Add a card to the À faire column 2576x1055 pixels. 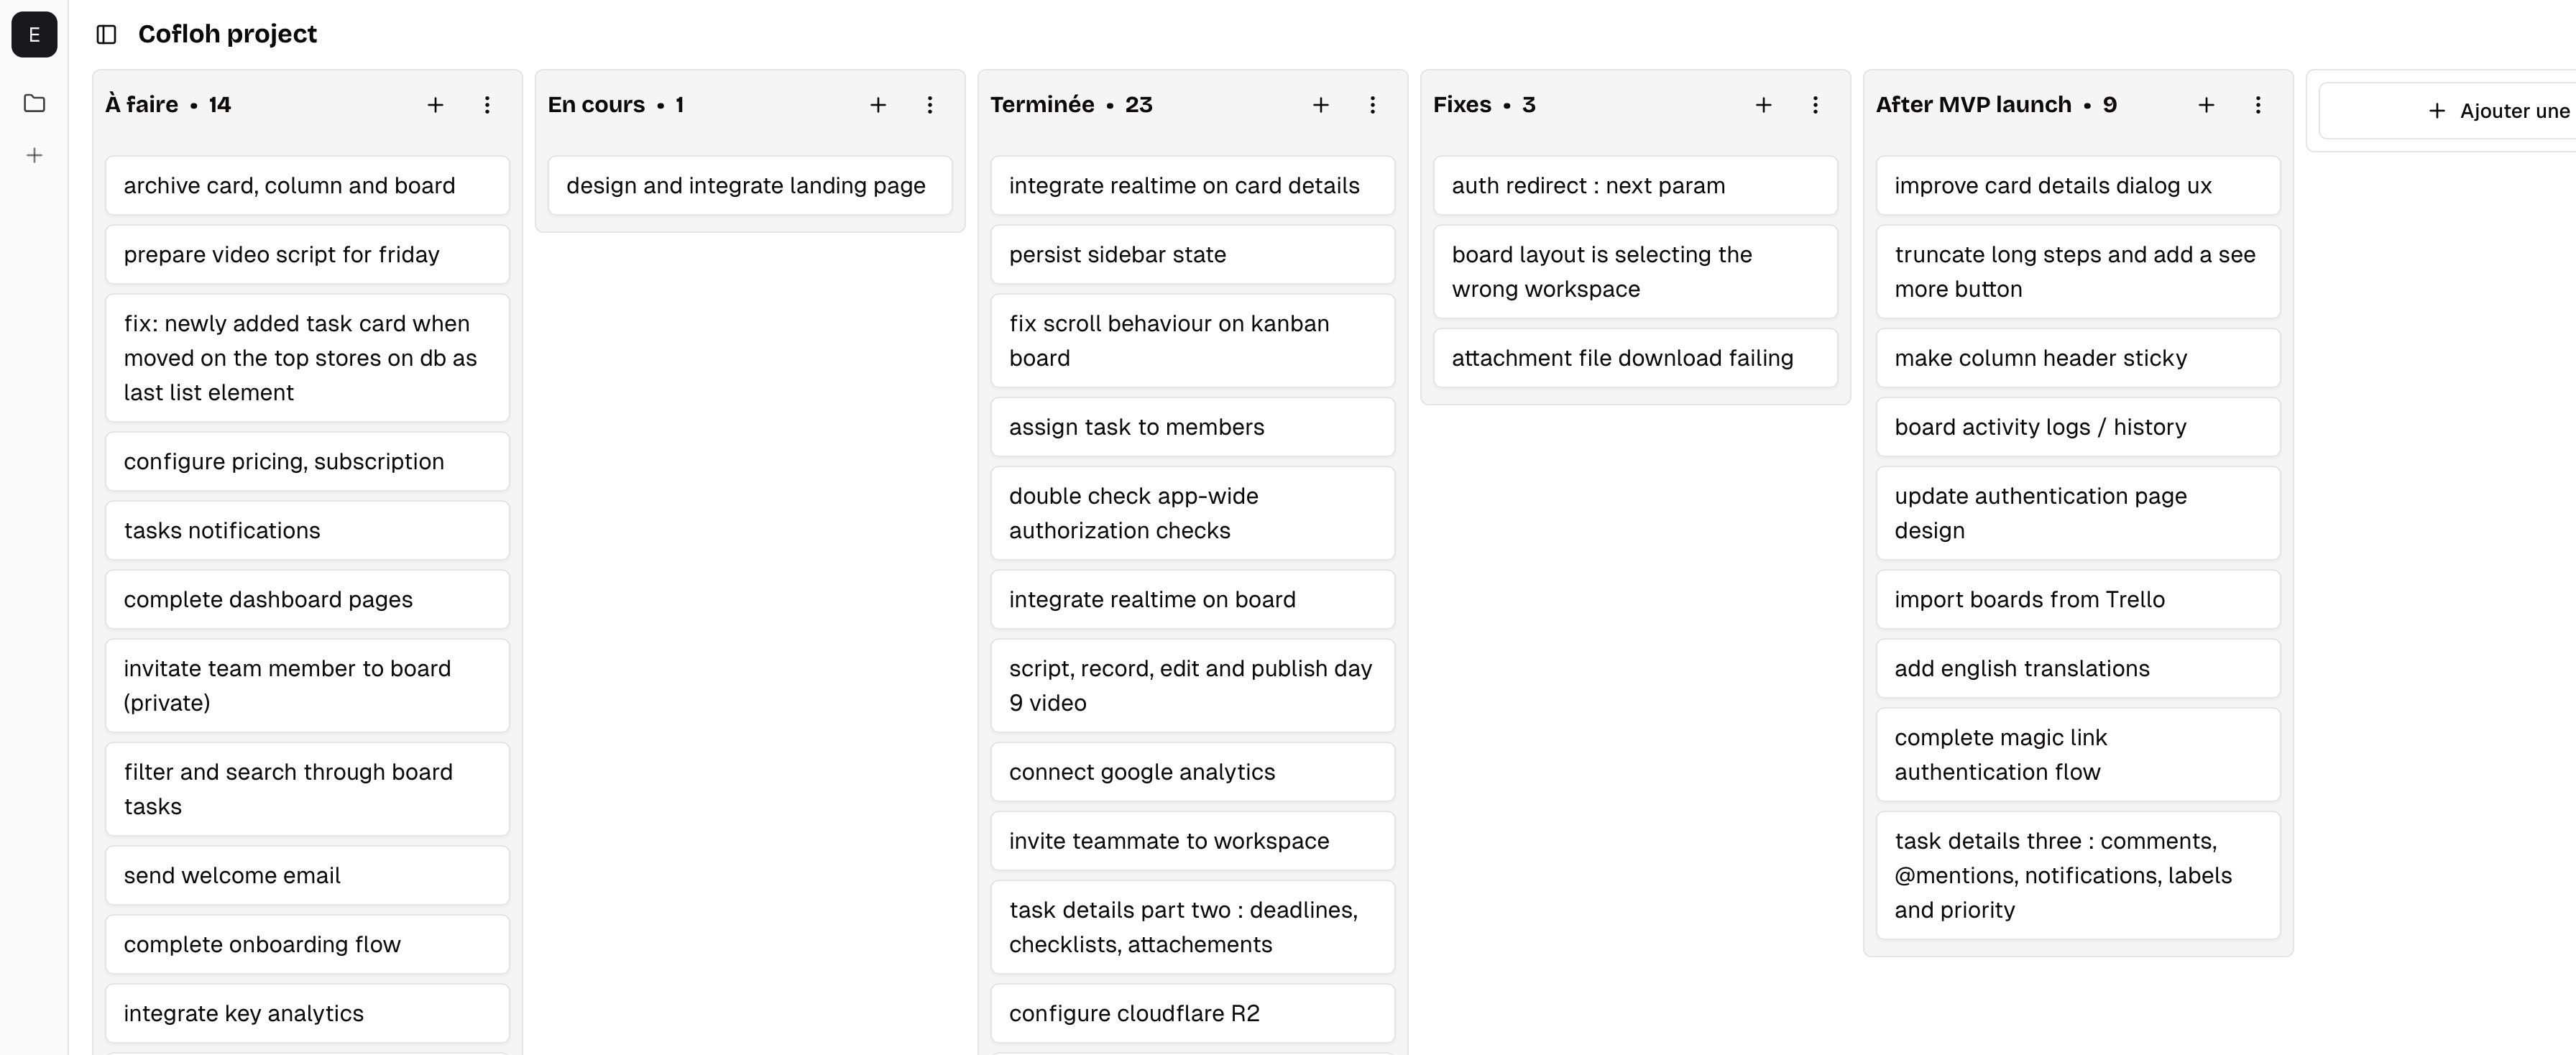click(x=435, y=105)
